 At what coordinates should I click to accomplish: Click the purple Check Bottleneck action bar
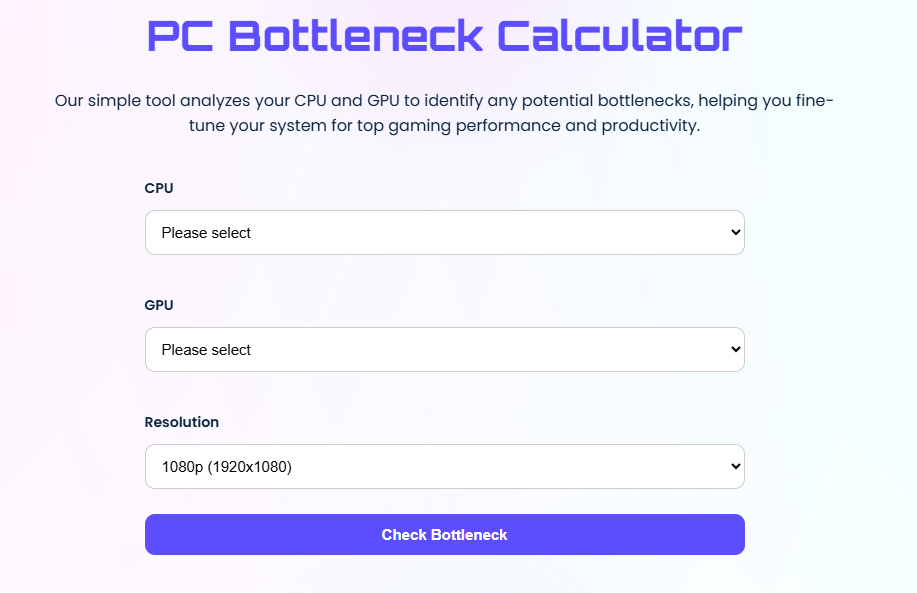(x=444, y=534)
